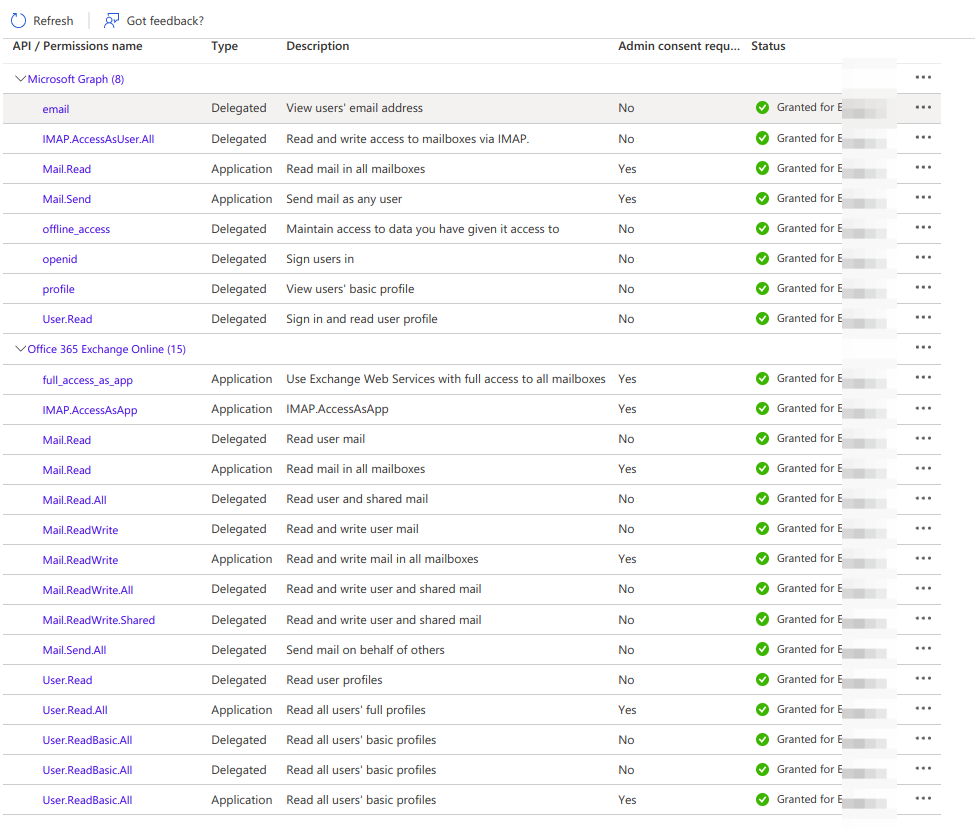
Task: Open the ellipsis menu for the email row
Action: tap(923, 107)
